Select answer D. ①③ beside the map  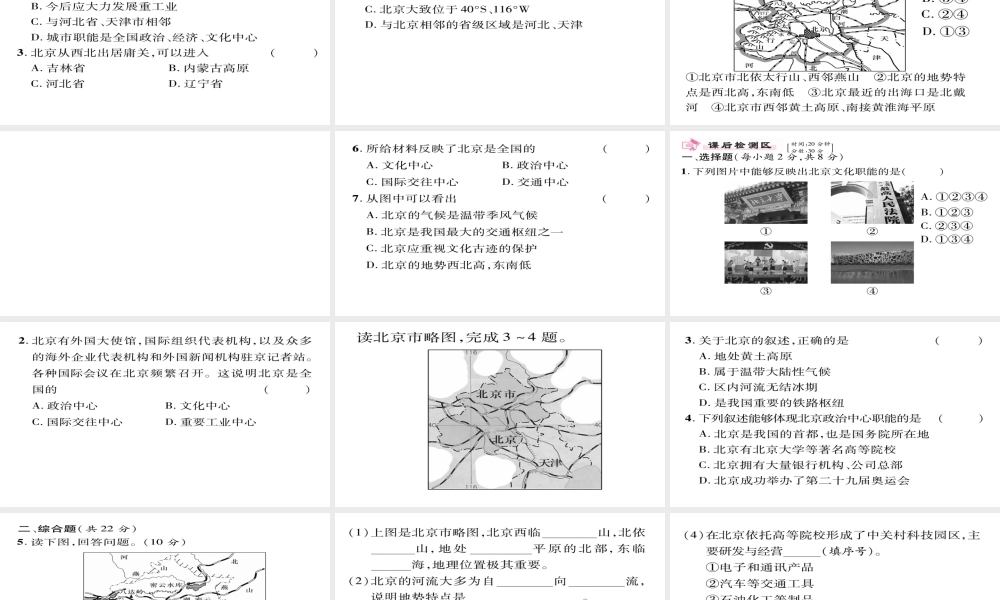pyautogui.click(x=945, y=31)
